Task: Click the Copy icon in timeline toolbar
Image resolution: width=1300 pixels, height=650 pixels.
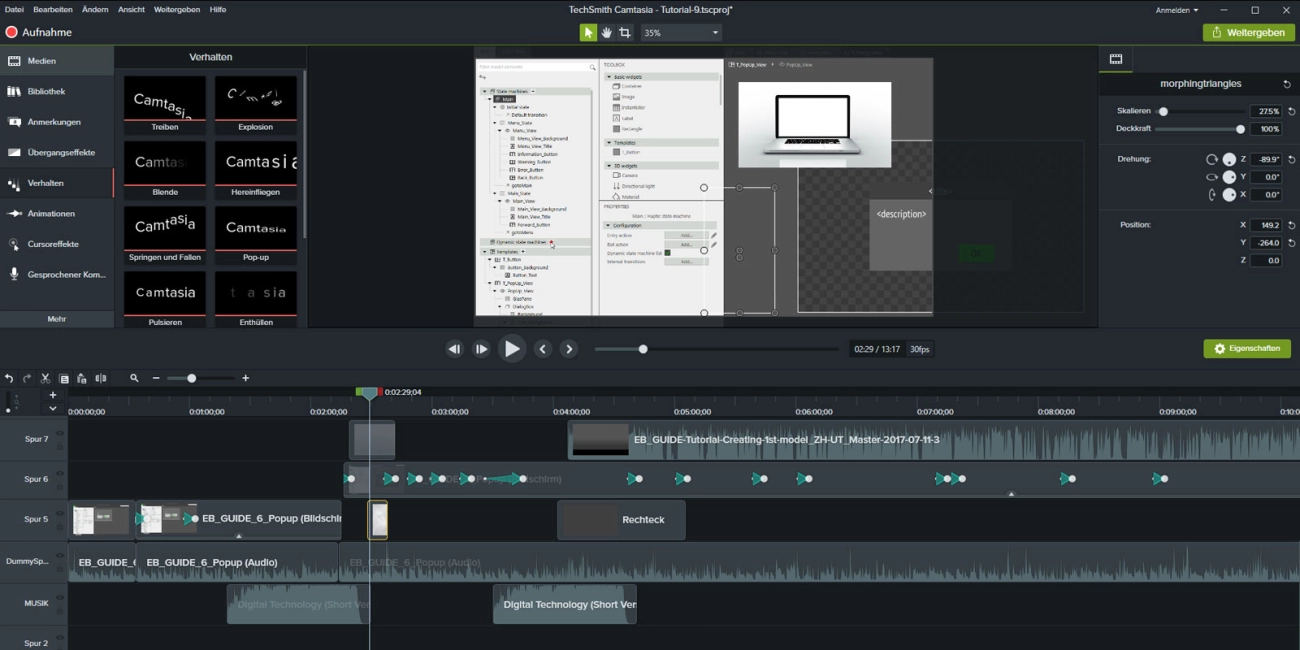Action: [63, 378]
